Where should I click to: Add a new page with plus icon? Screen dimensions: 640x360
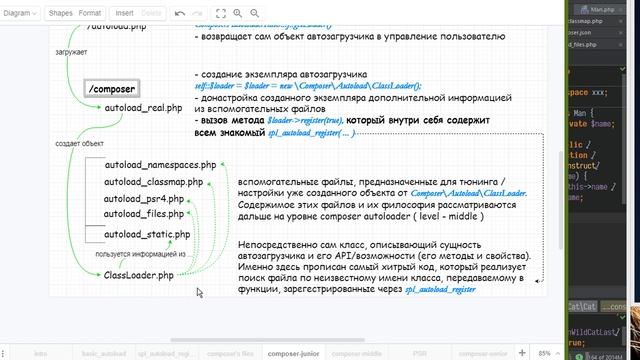pos(522,353)
